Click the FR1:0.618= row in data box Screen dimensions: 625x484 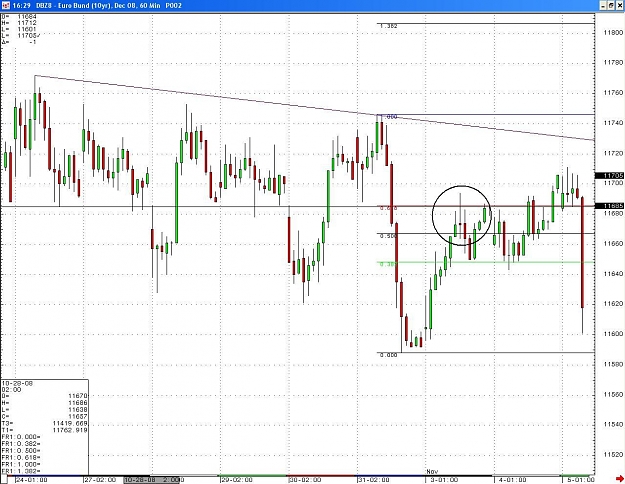coord(21,457)
